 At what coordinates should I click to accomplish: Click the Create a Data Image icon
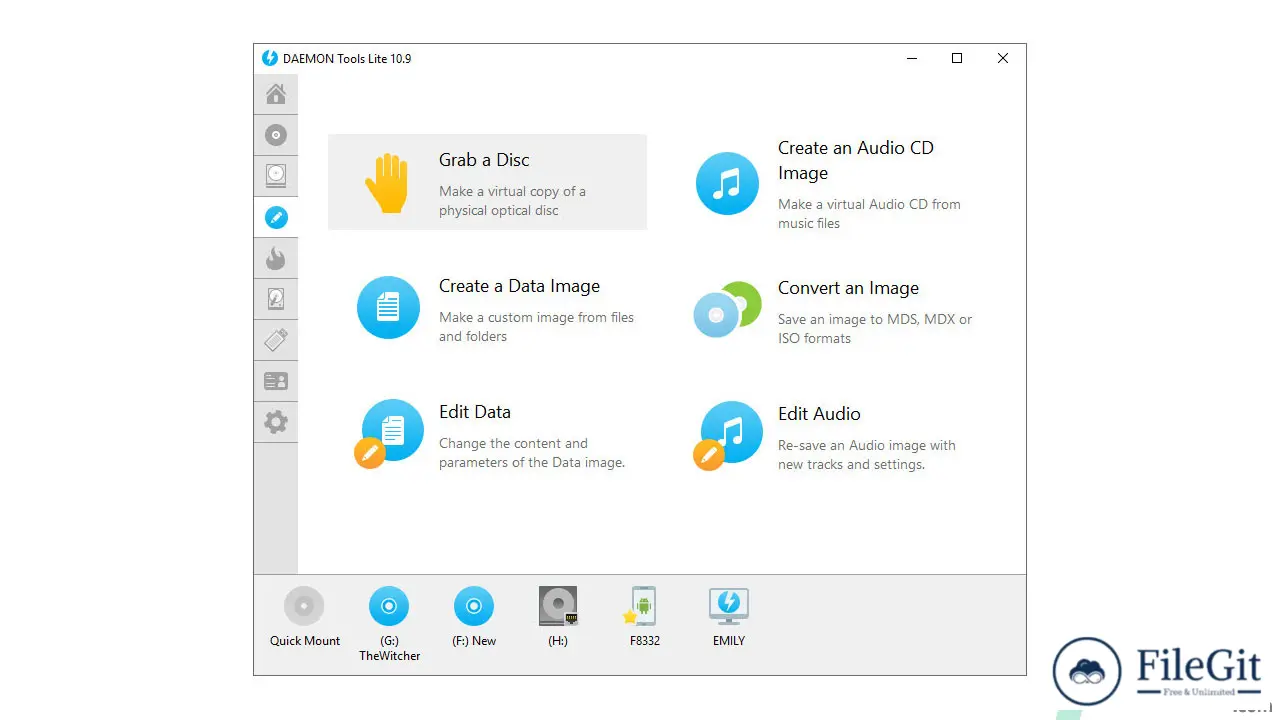pyautogui.click(x=388, y=307)
